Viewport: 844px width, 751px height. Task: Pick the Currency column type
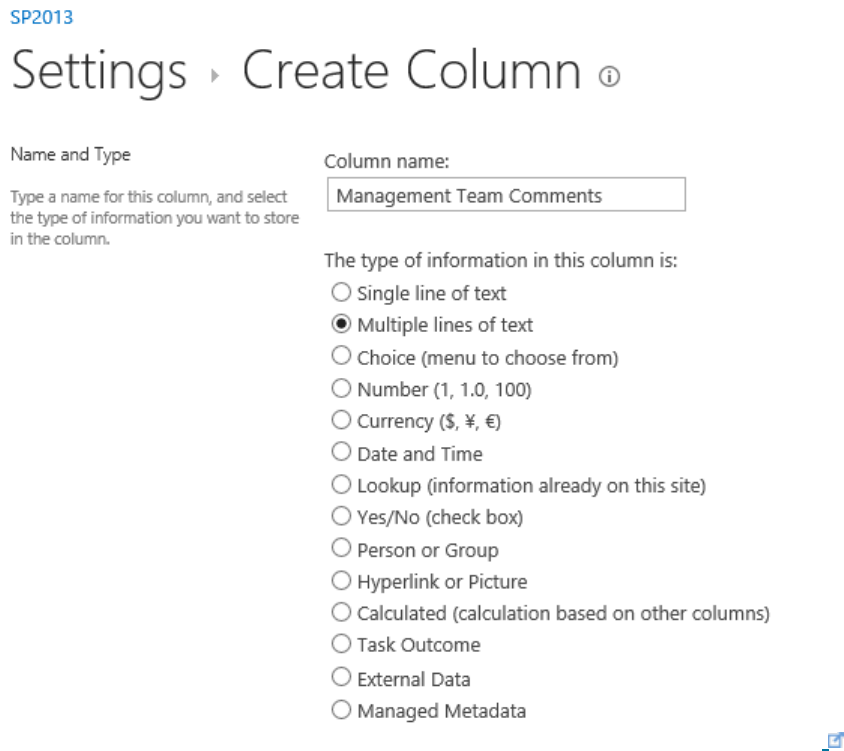point(342,421)
